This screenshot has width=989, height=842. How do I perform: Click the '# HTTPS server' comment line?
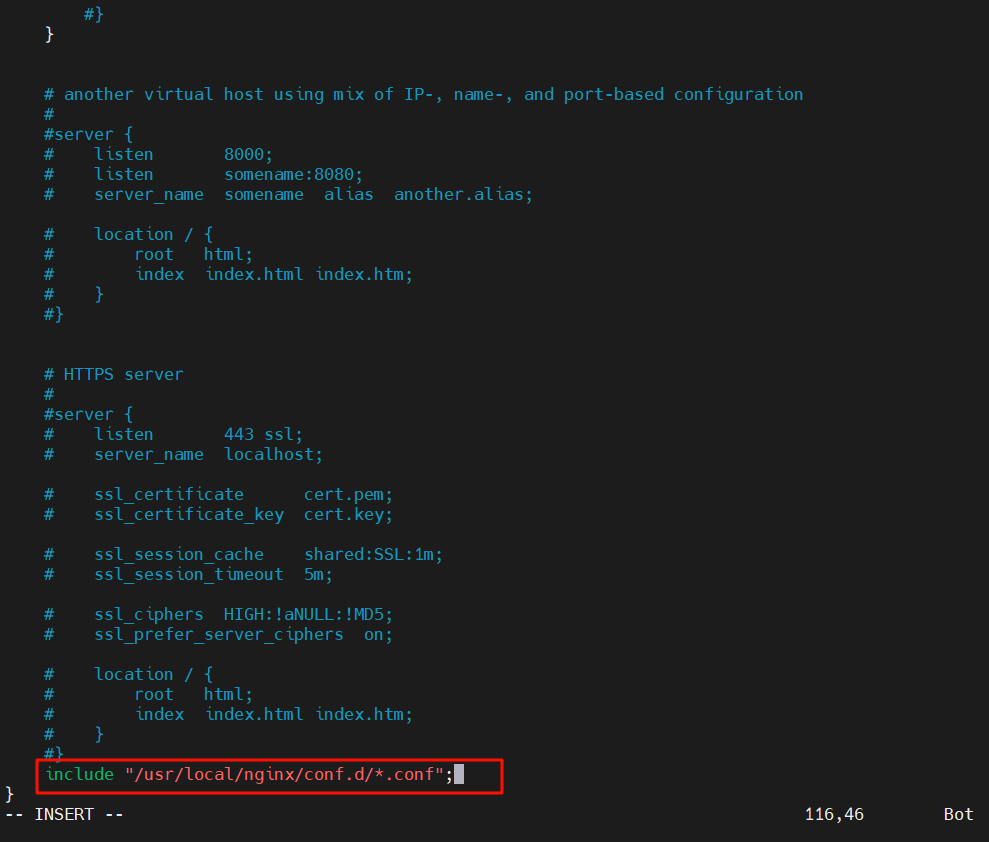(x=114, y=375)
